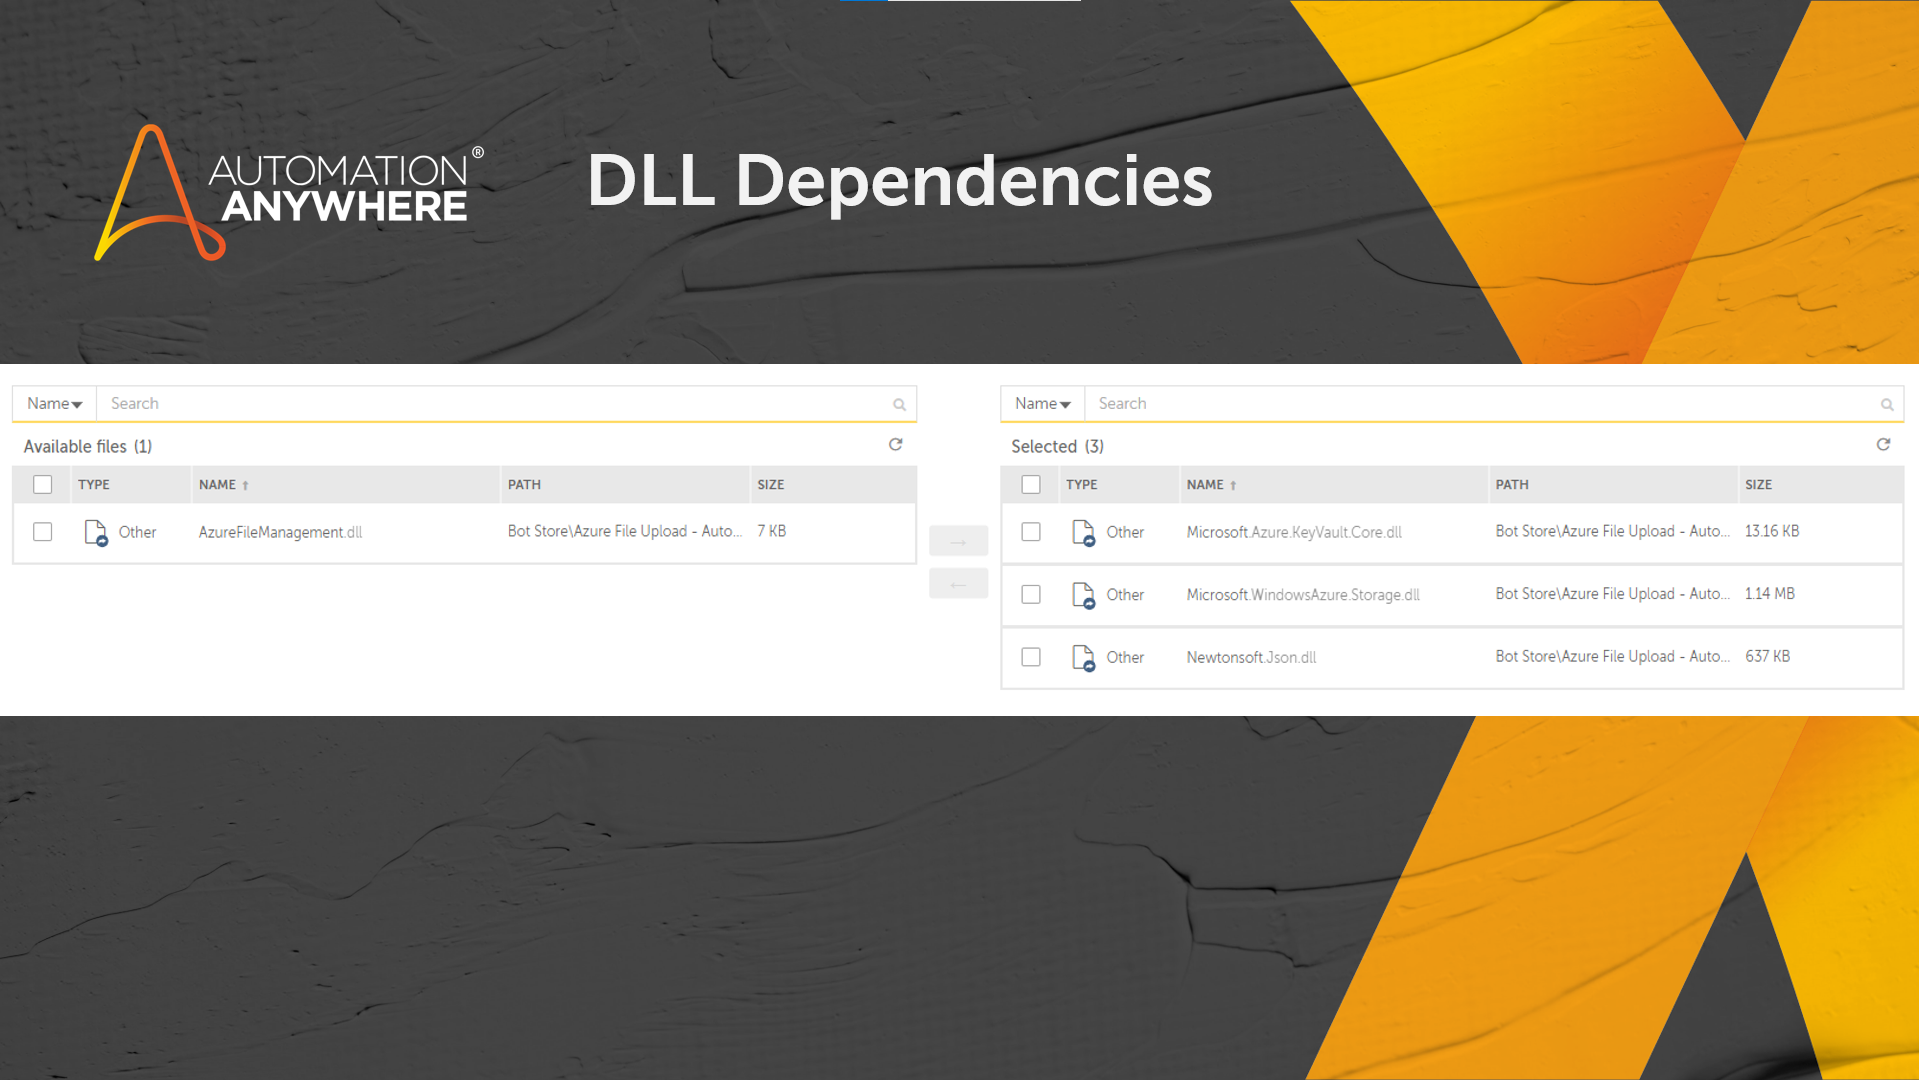Click PATH column header in Available files
Image resolution: width=1920 pixels, height=1080 pixels.
[524, 485]
